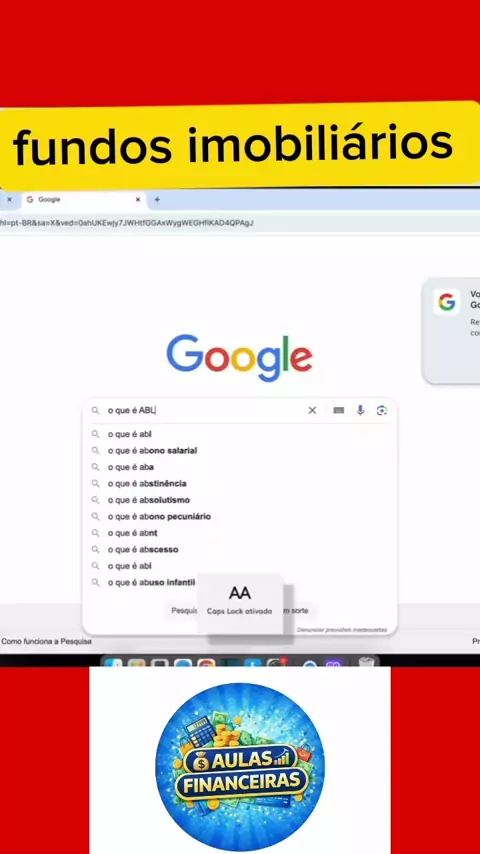Click the Aulas Financeiras round logo
480x854 pixels.
[x=240, y=767]
